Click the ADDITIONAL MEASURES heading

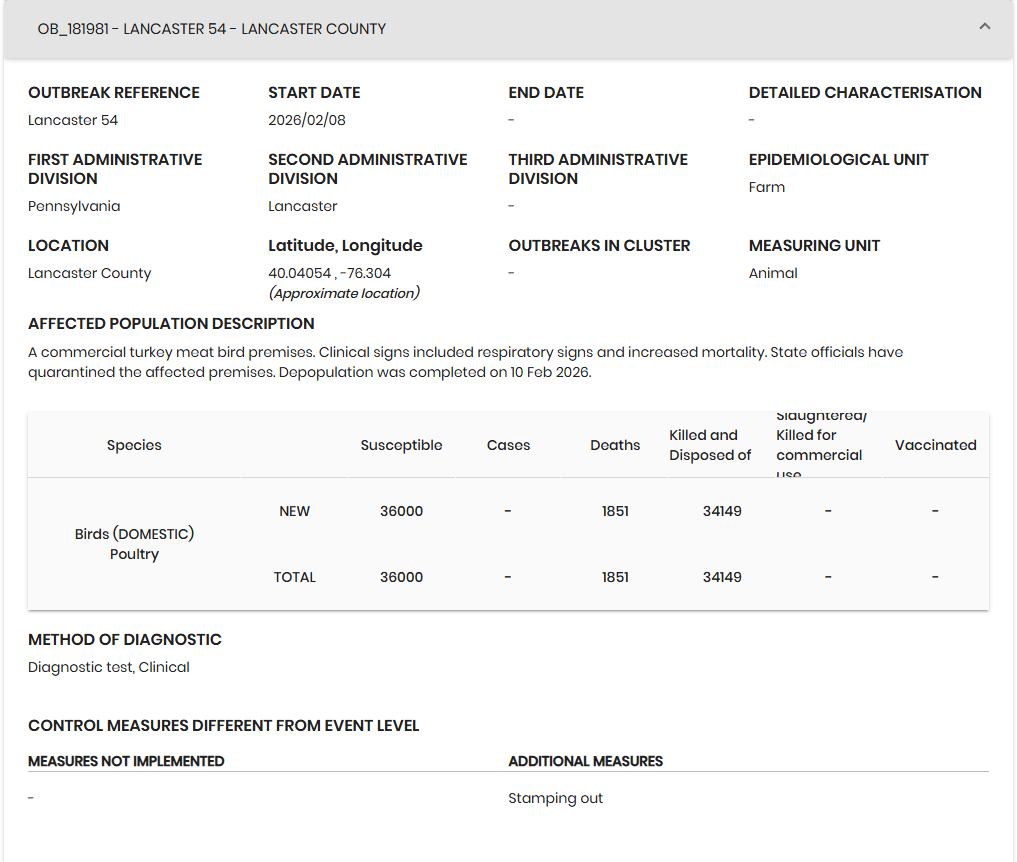tap(586, 761)
